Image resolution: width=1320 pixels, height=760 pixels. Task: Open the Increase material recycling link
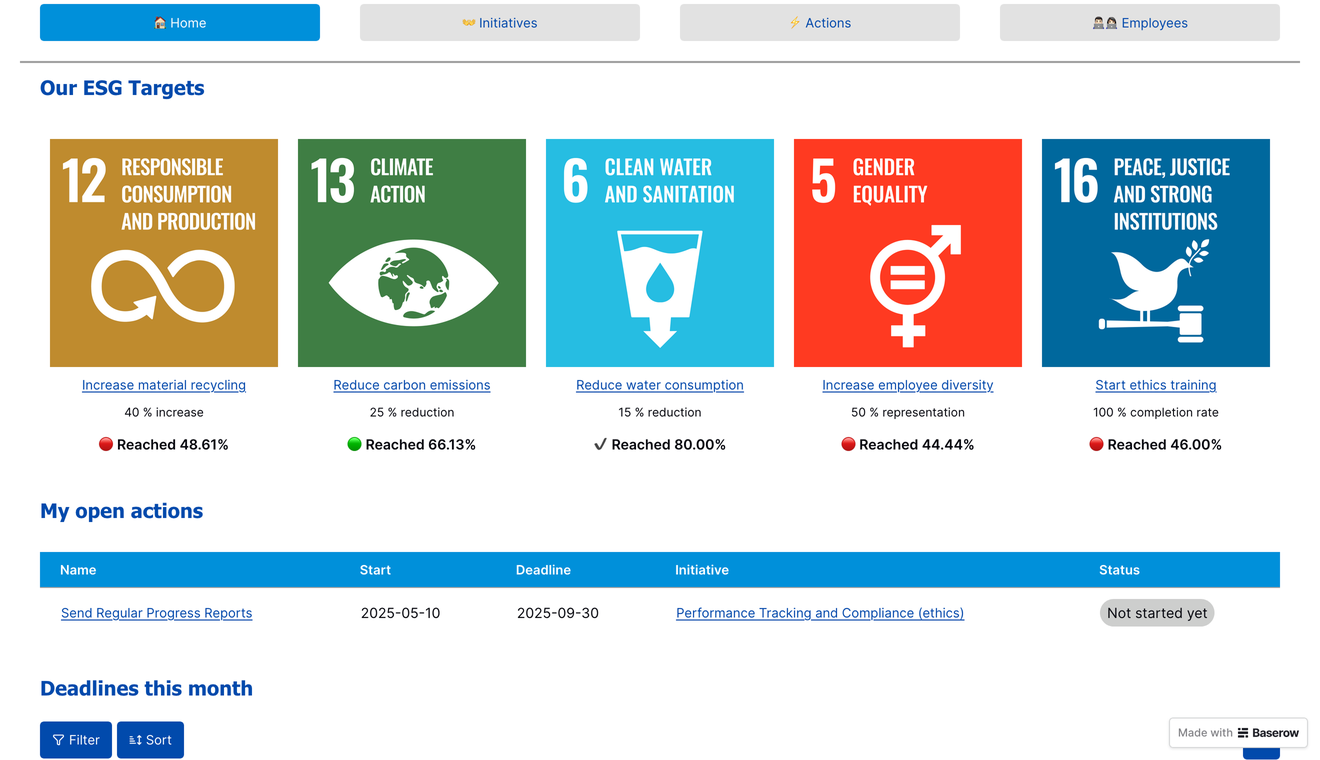(x=164, y=385)
